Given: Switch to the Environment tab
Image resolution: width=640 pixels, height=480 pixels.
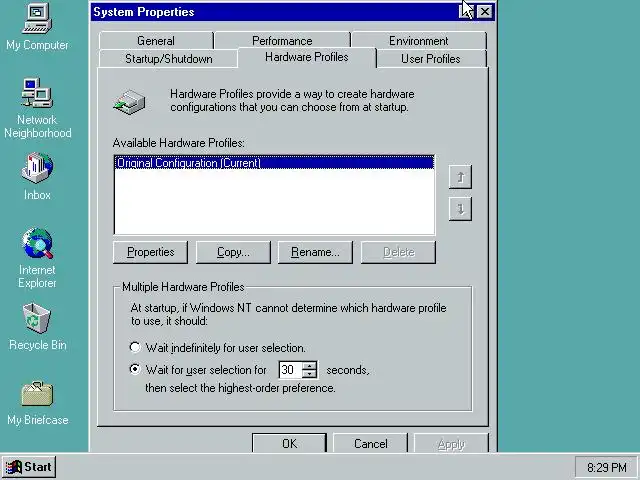Looking at the screenshot, I should [x=419, y=41].
